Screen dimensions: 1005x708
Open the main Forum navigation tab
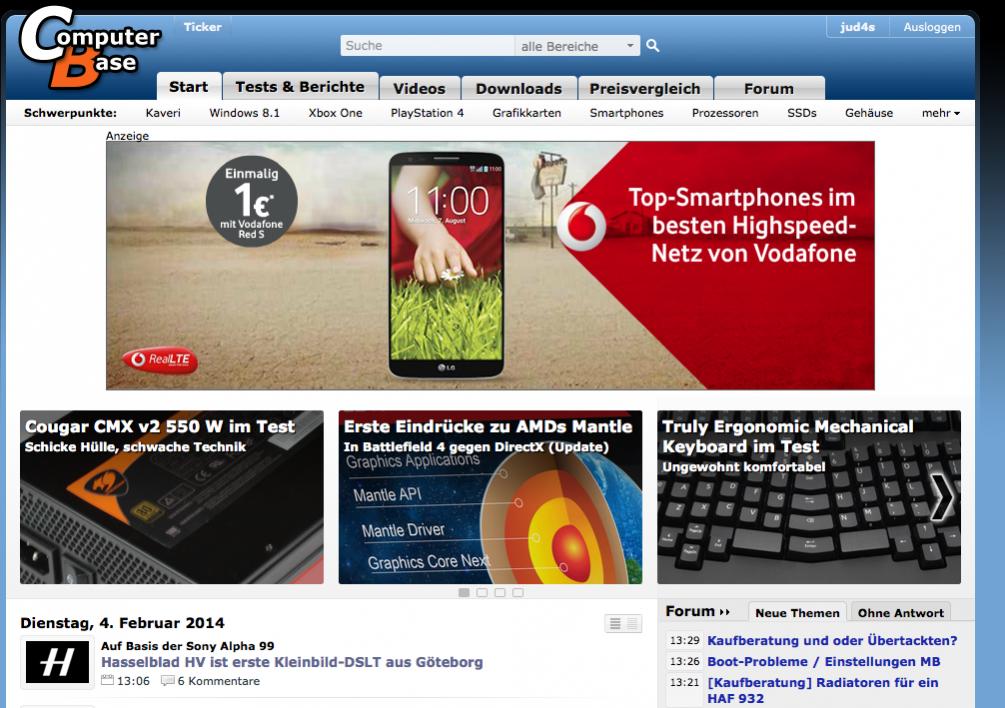coord(769,88)
